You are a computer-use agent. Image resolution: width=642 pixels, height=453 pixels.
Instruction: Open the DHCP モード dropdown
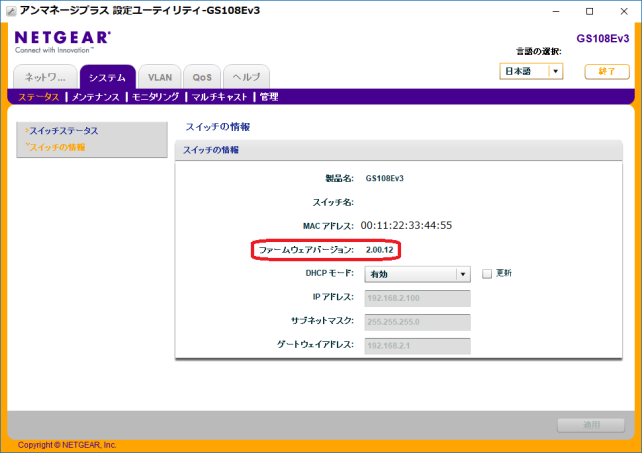(x=417, y=274)
